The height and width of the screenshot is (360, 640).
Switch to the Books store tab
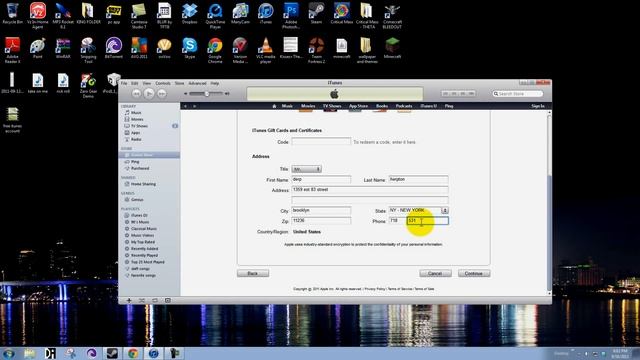(382, 106)
